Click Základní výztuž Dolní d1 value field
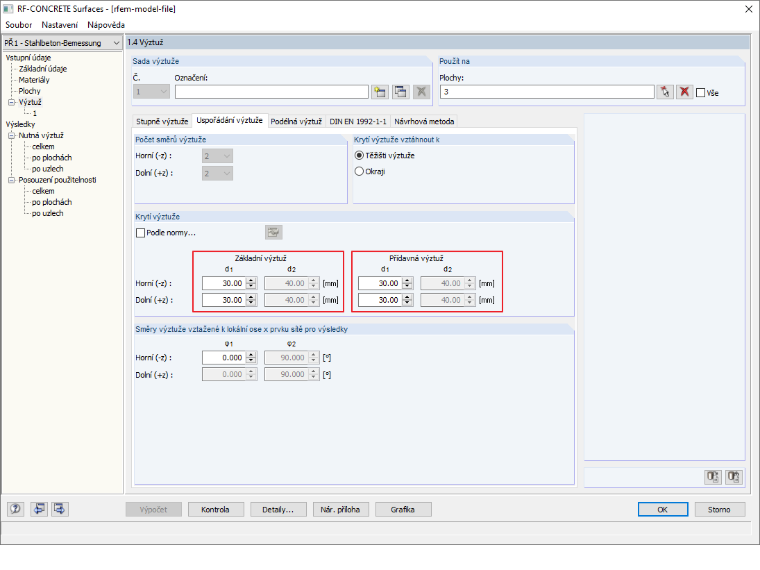 point(224,301)
